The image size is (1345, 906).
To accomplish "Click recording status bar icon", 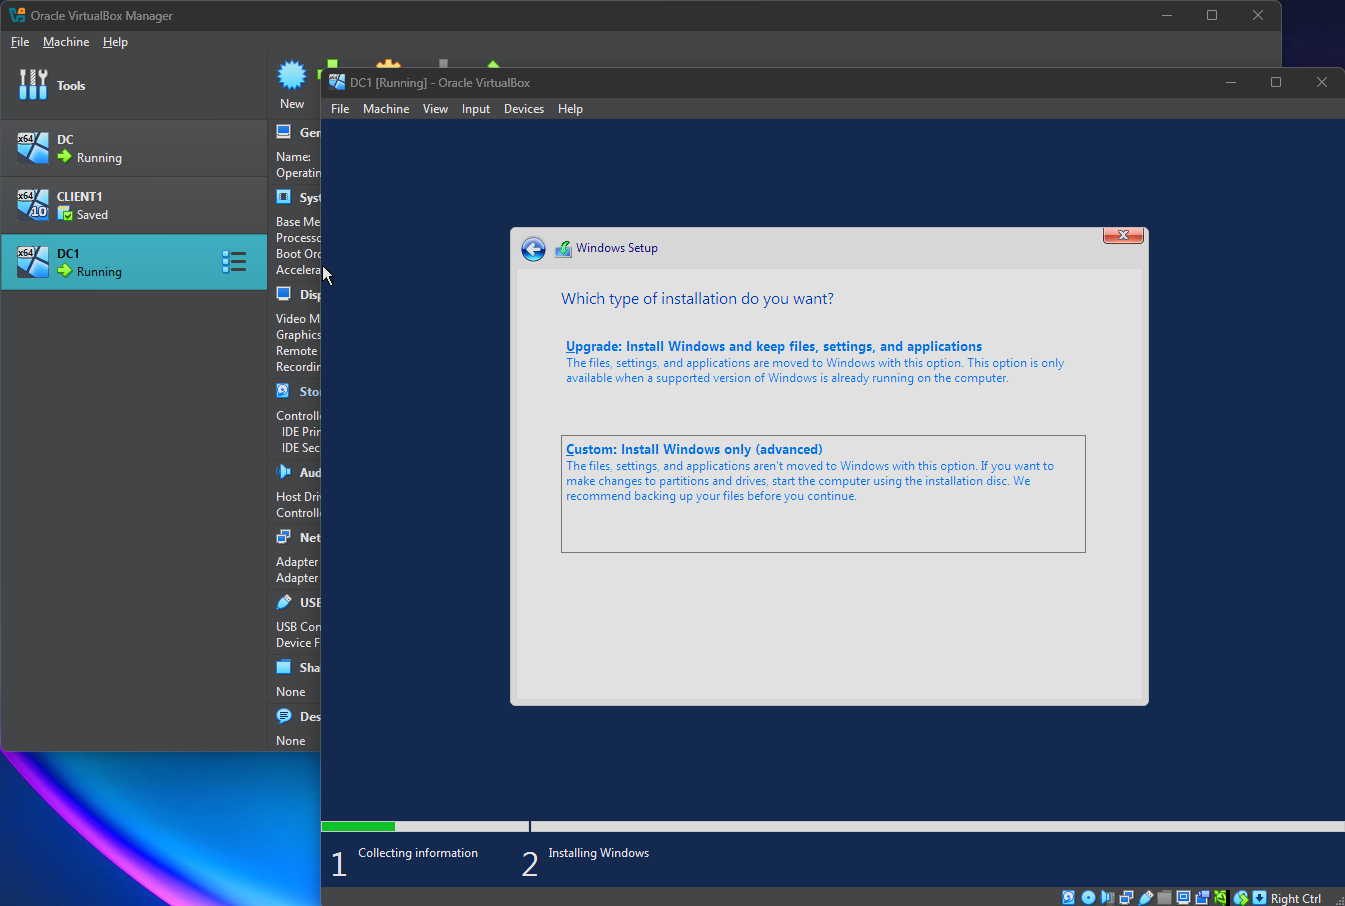I will click(x=1202, y=897).
